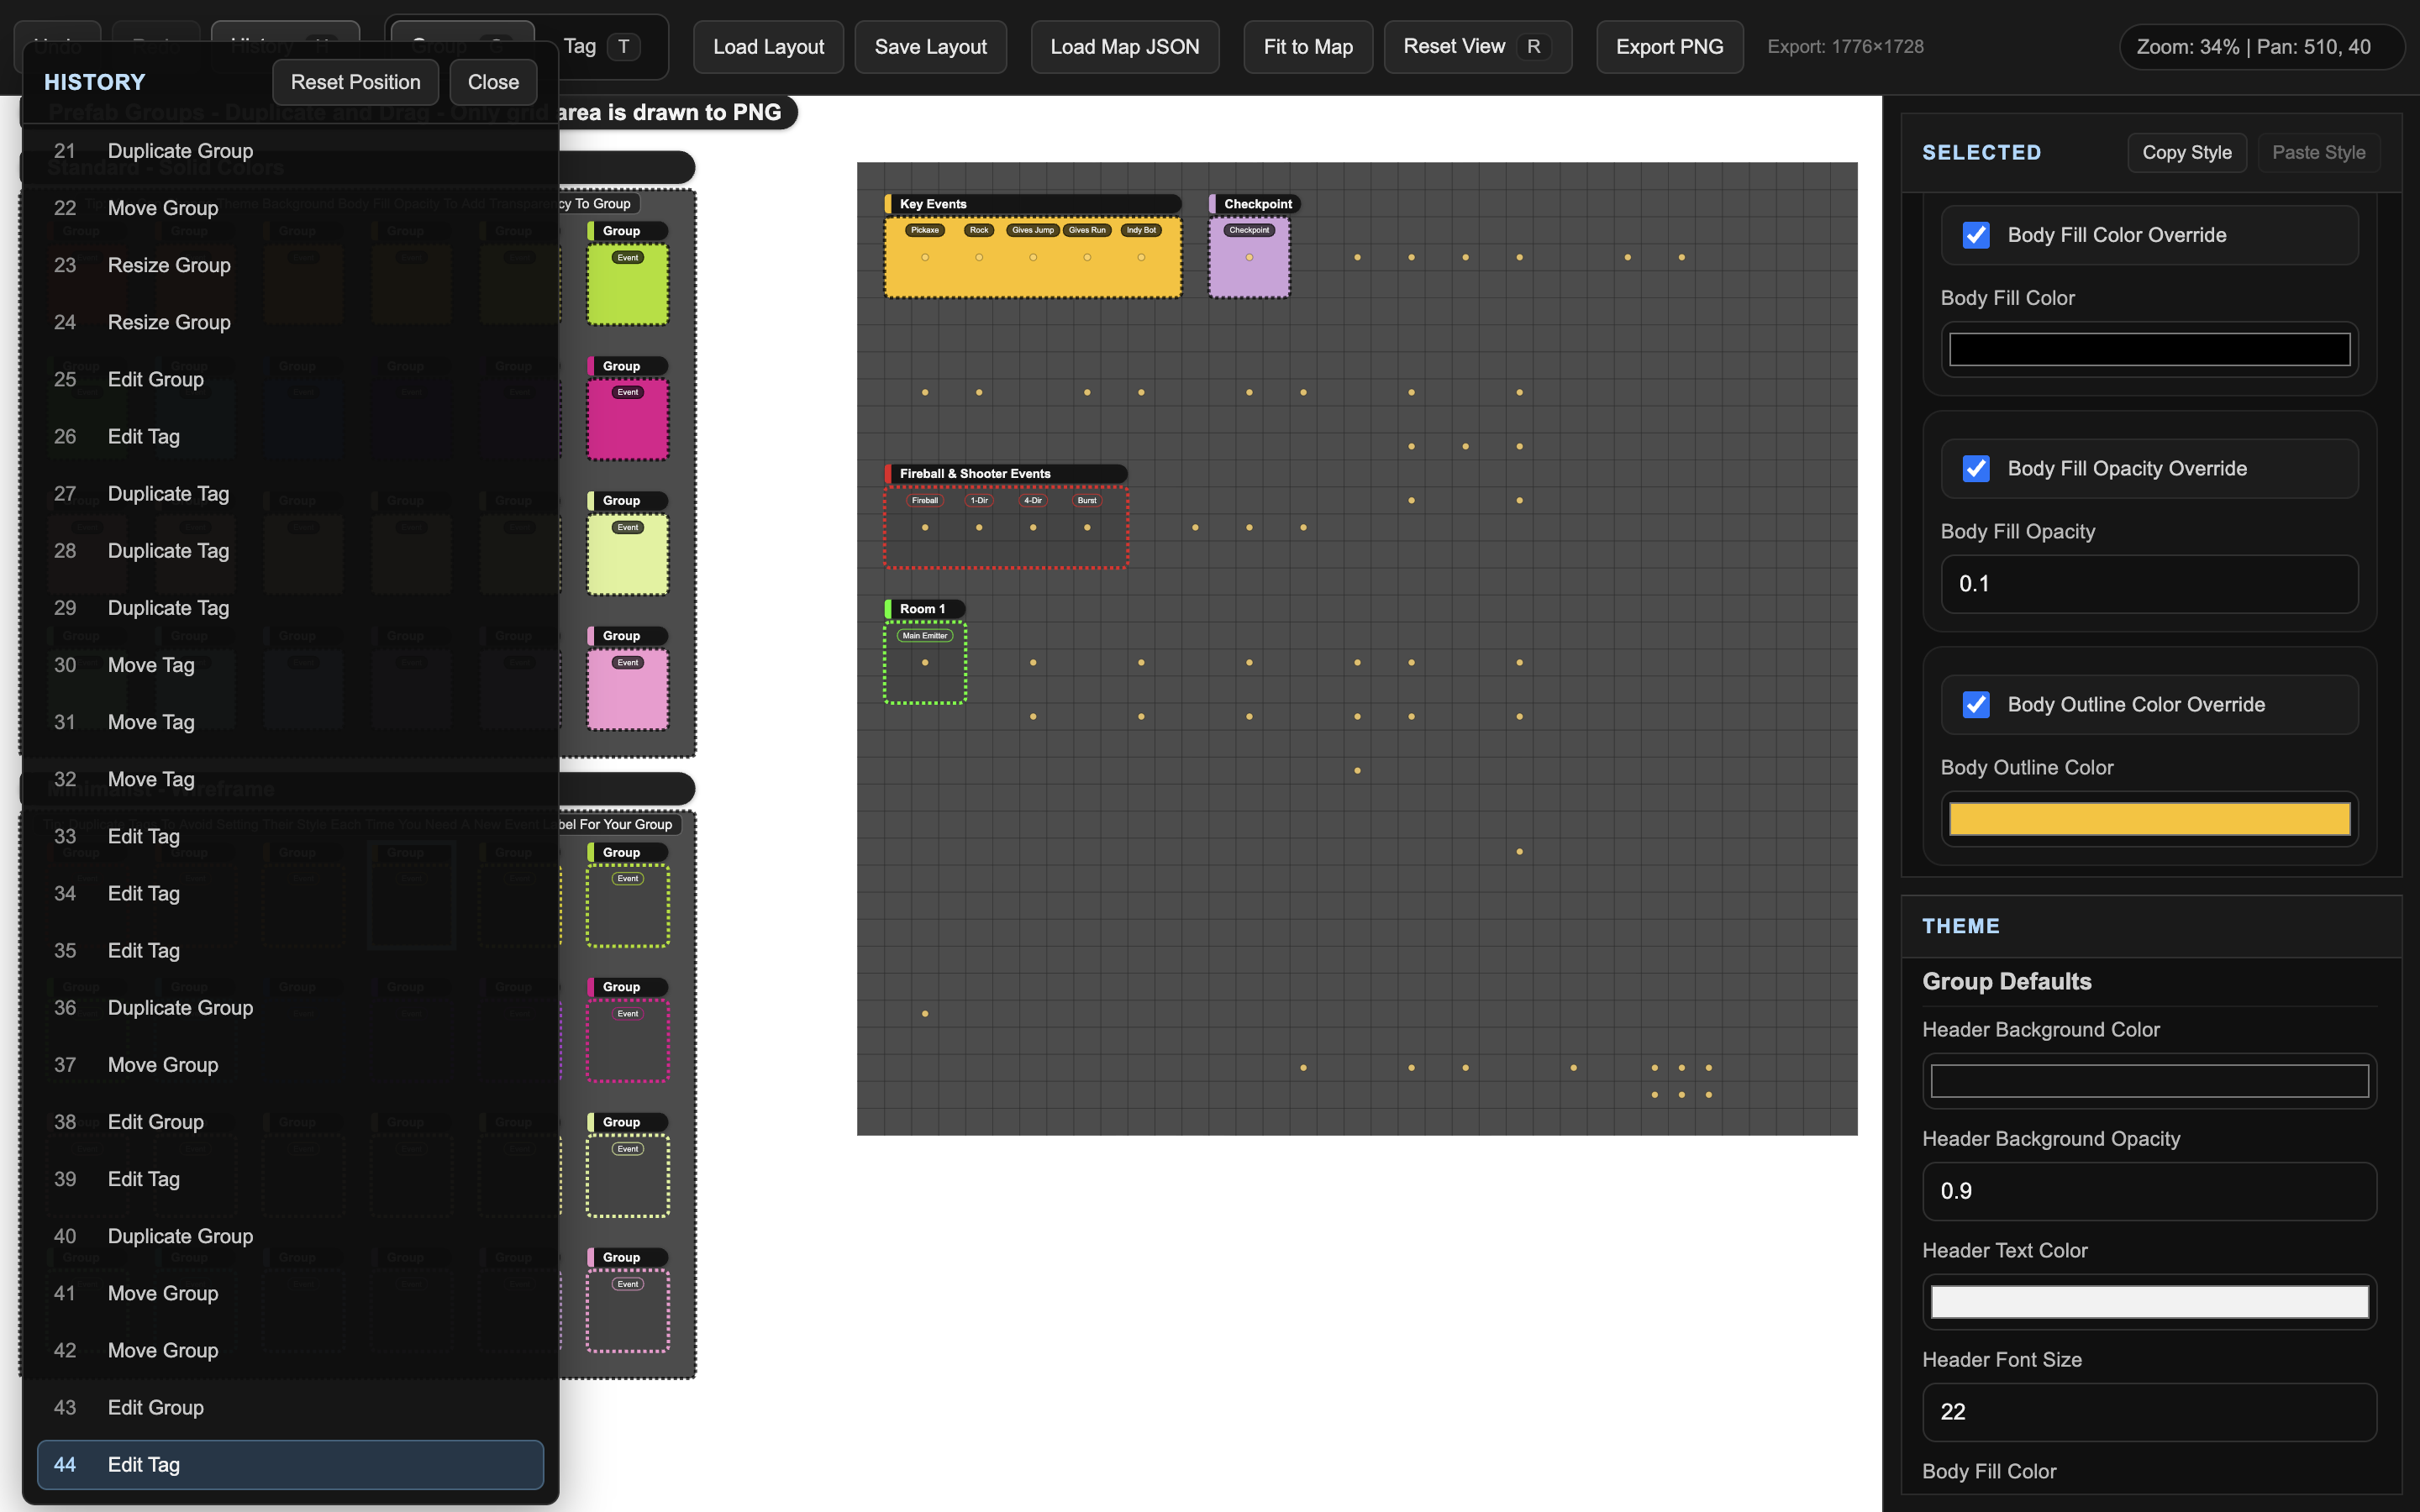Open the black Body Fill Color swatch
2420x1512 pixels.
(x=2149, y=350)
